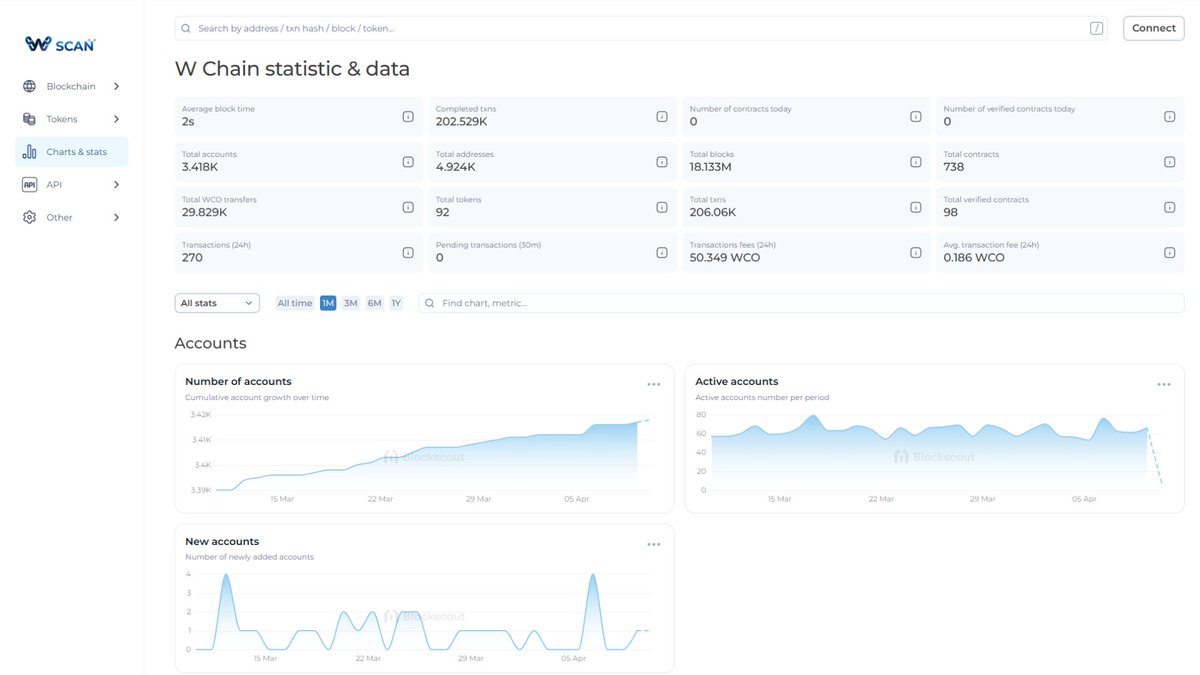Image resolution: width=1200 pixels, height=675 pixels.
Task: Click inside the New accounts chart area
Action: pos(423,612)
